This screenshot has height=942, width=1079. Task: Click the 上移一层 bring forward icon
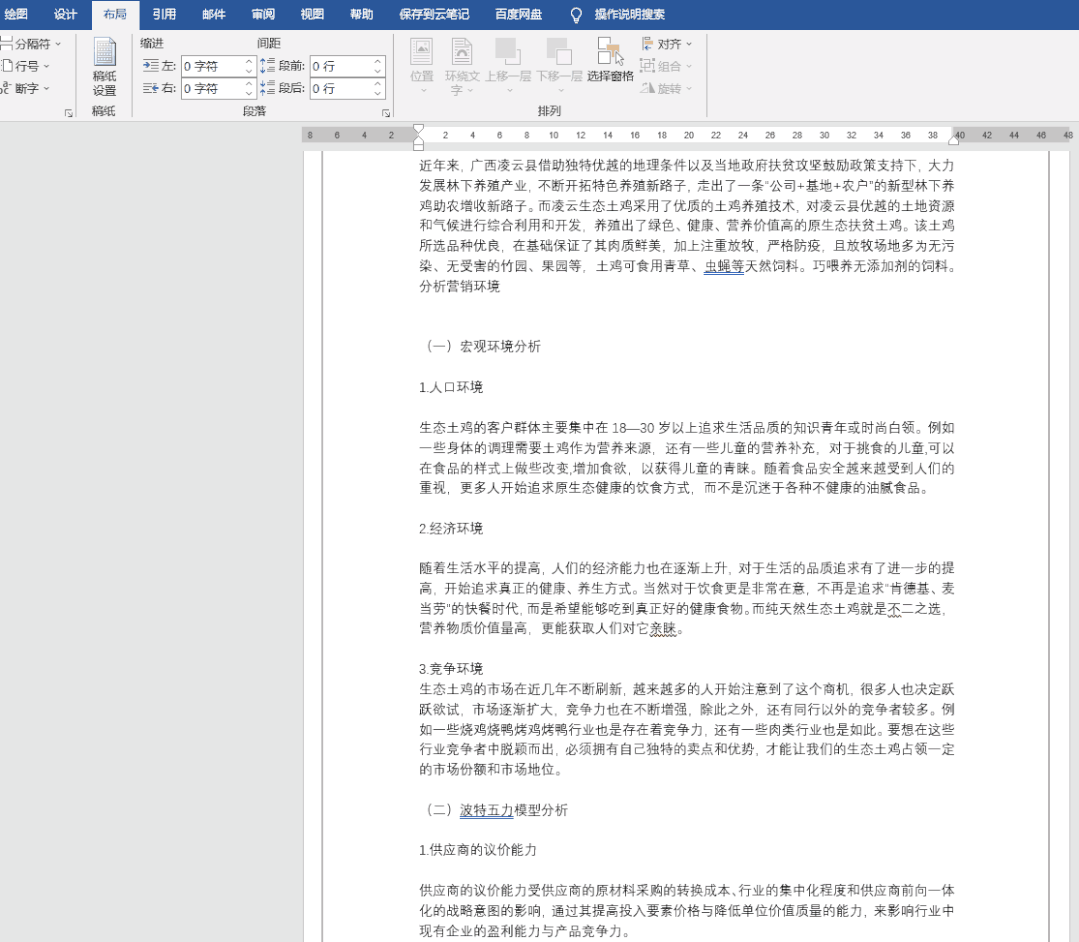click(508, 52)
